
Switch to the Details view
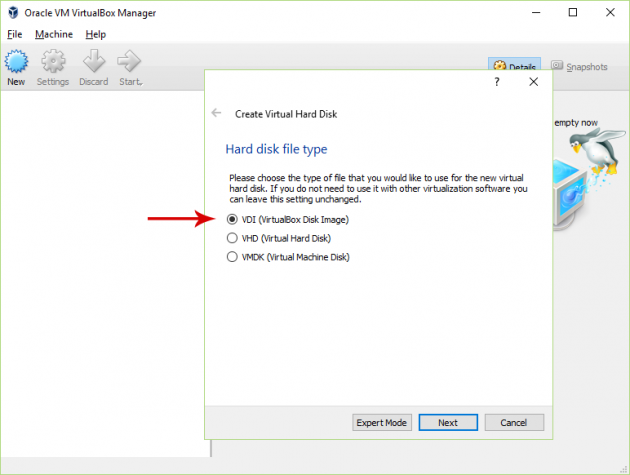click(514, 67)
